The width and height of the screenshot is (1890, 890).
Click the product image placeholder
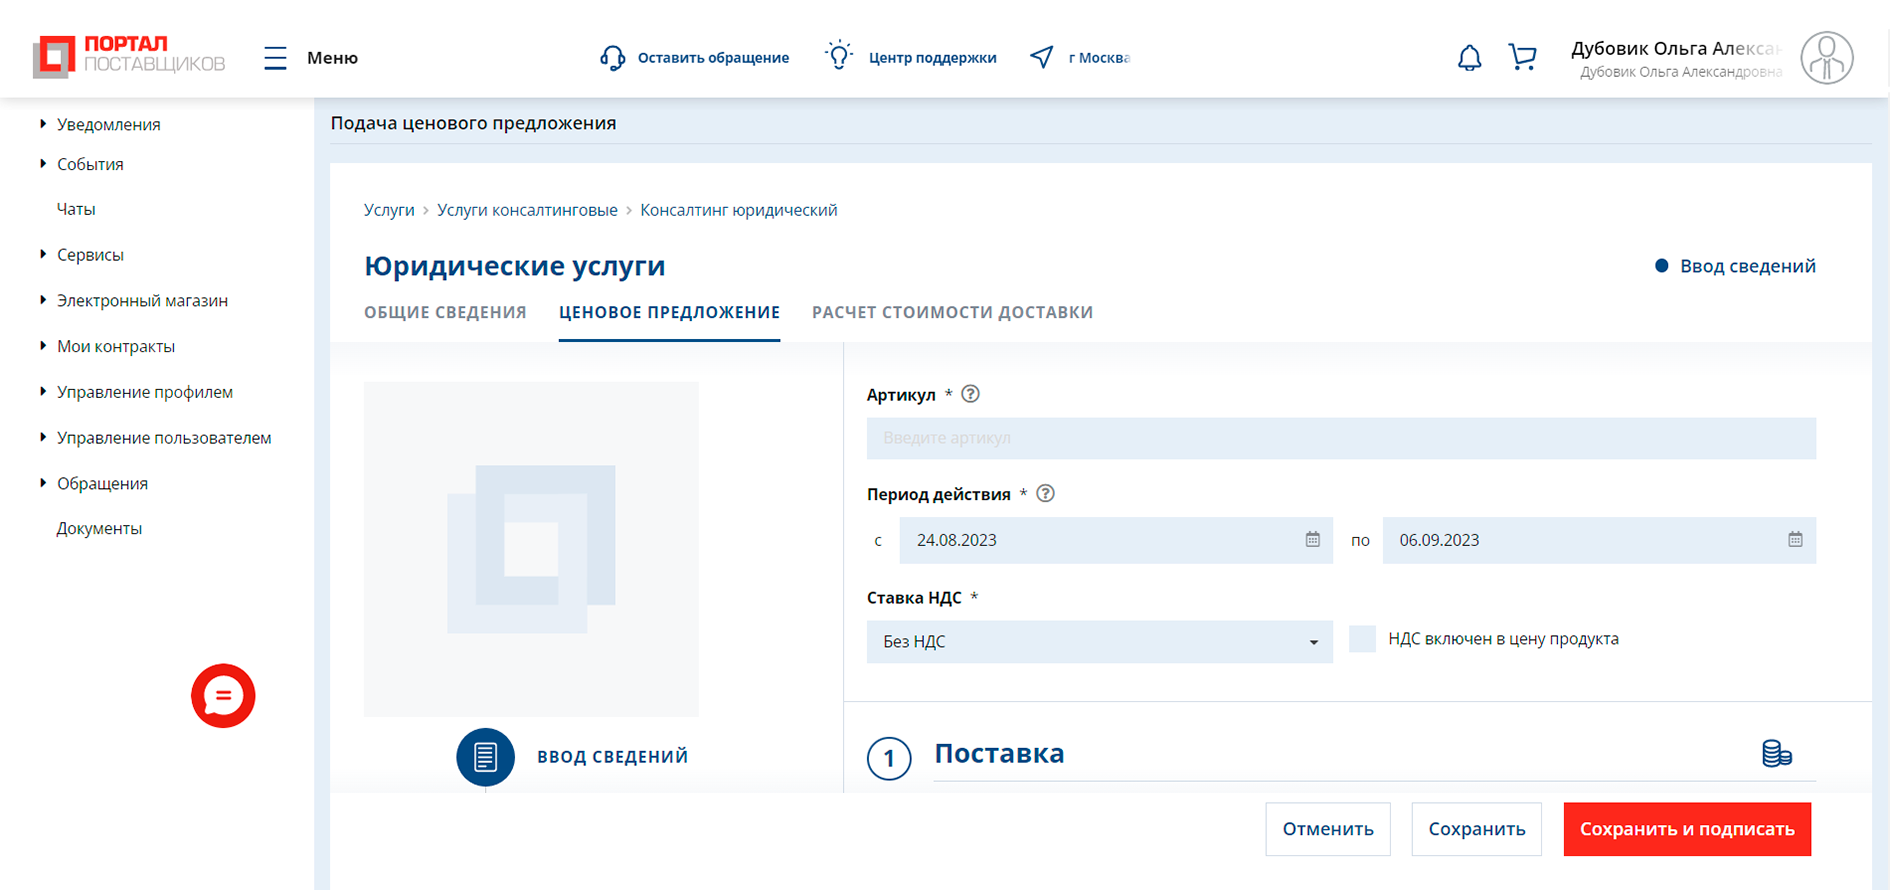coord(531,549)
